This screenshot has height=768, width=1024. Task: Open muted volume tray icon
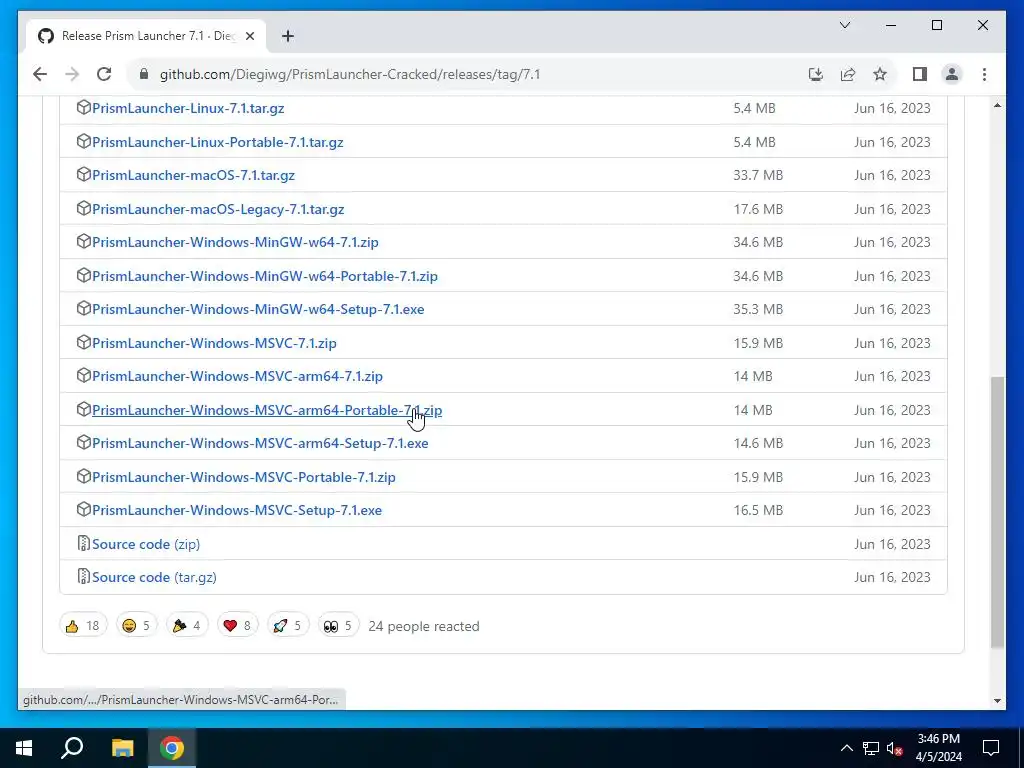(895, 748)
